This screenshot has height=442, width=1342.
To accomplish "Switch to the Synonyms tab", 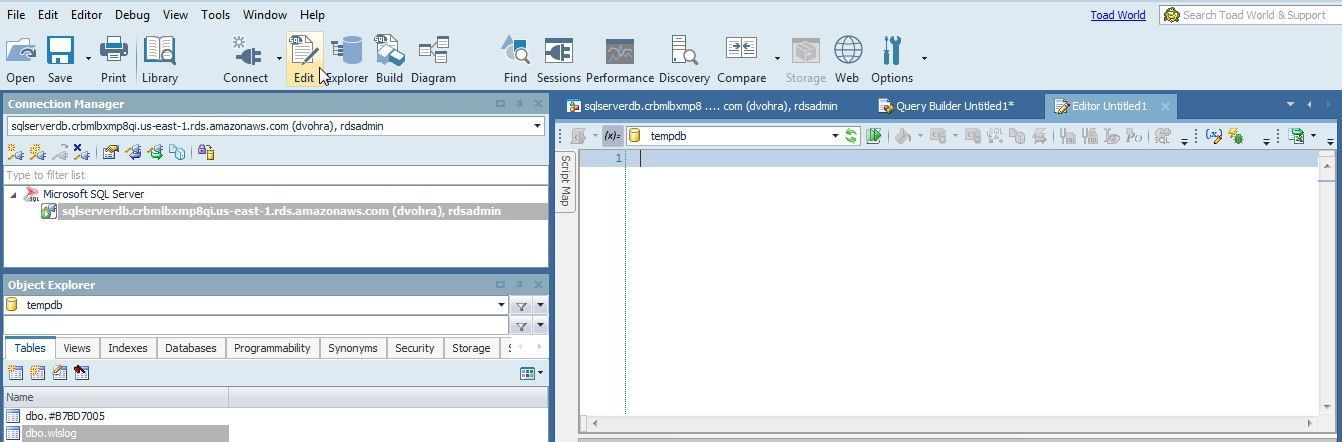I will point(353,348).
